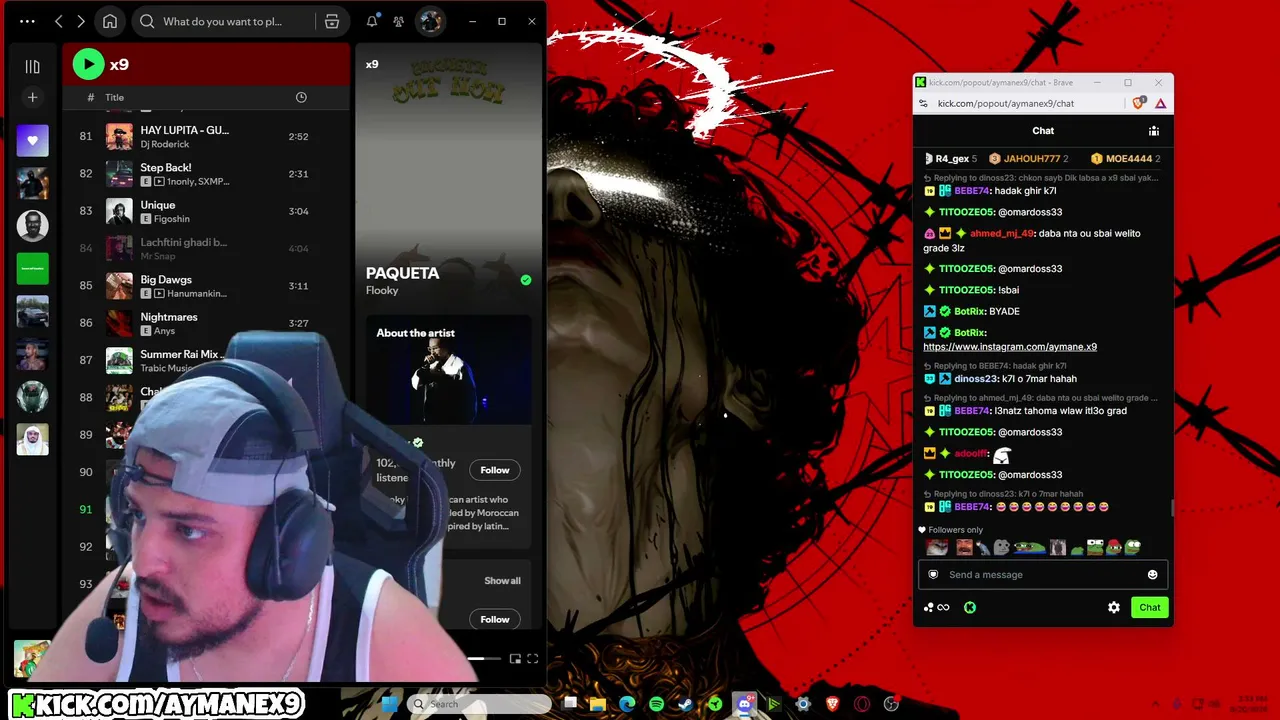1280x720 pixels.
Task: Toggle the green saved checkmark for PAQUETA
Action: click(x=526, y=280)
